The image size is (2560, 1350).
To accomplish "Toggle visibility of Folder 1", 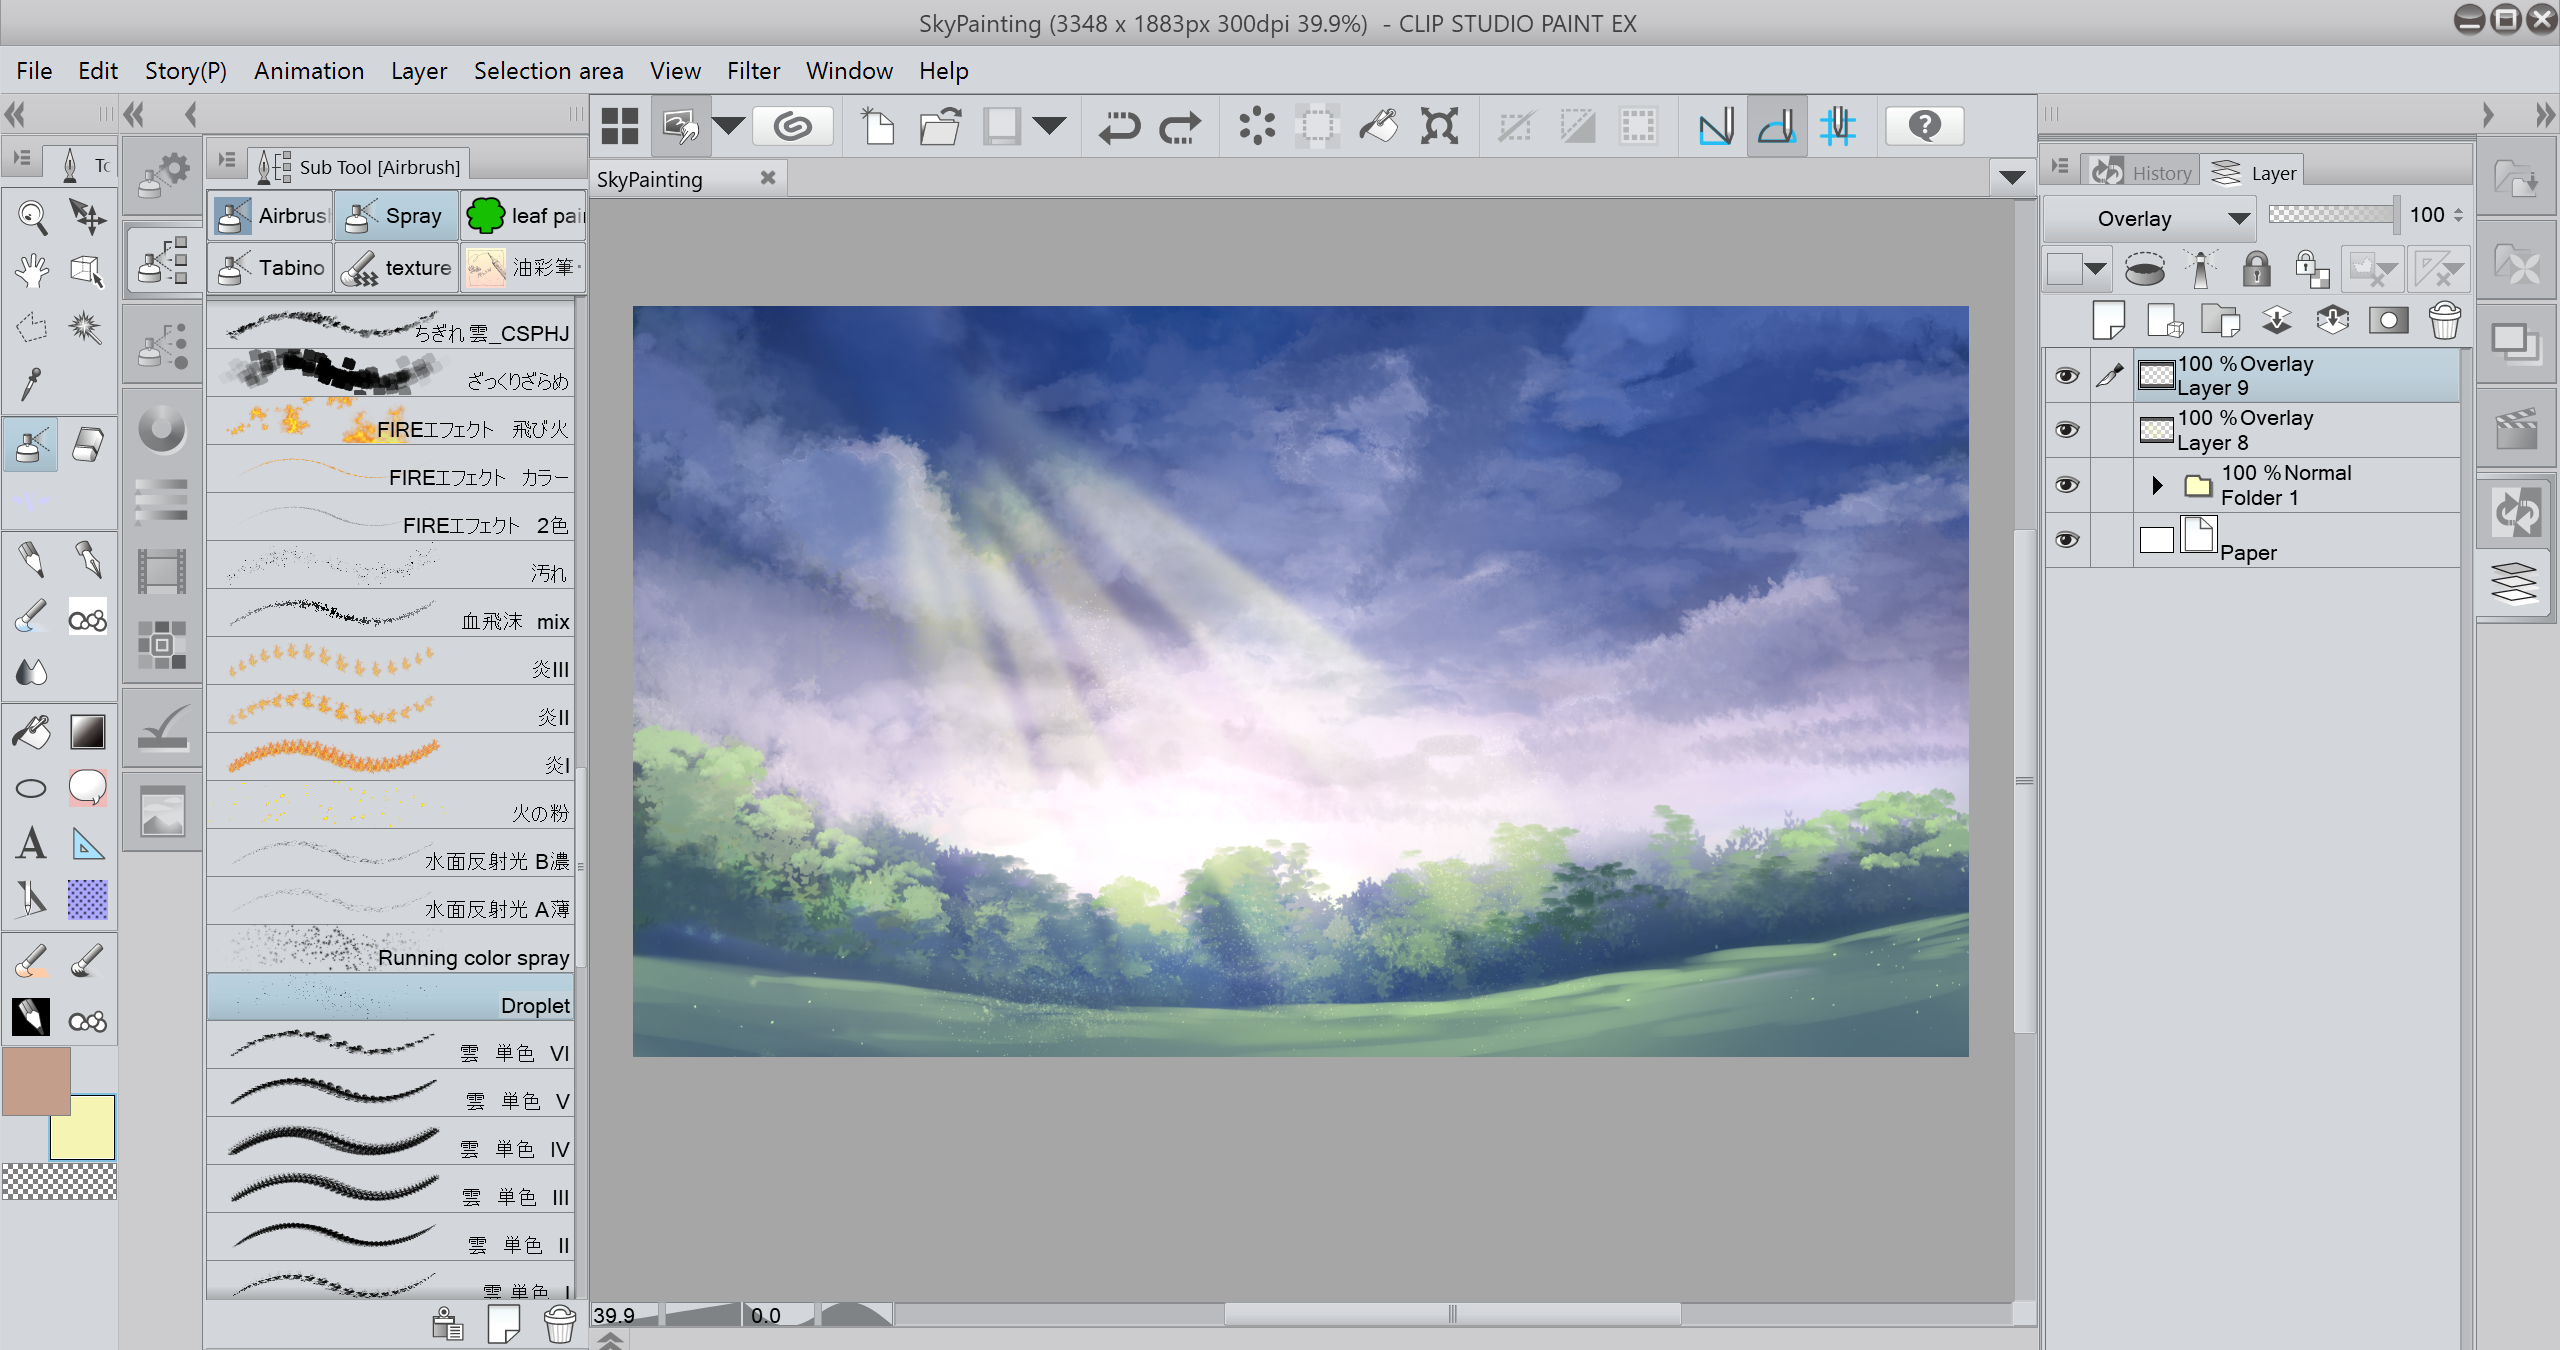I will 2066,485.
